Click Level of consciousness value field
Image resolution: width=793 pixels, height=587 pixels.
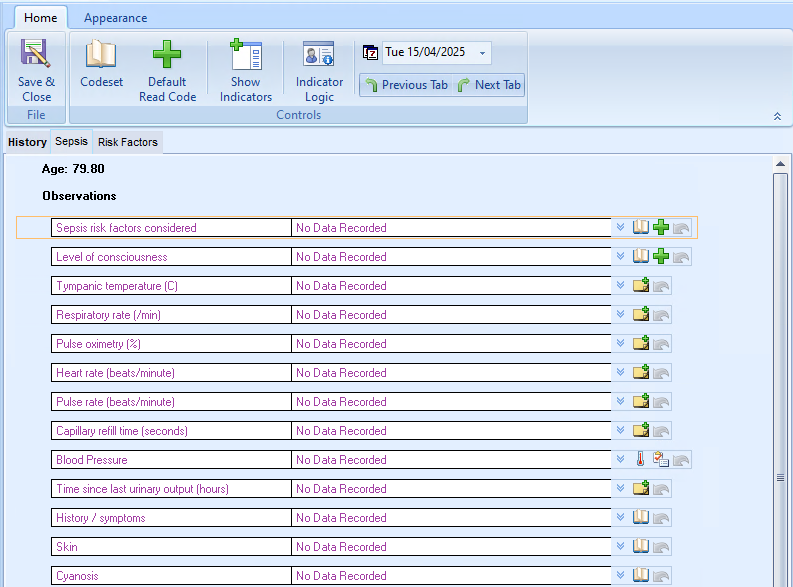(451, 256)
